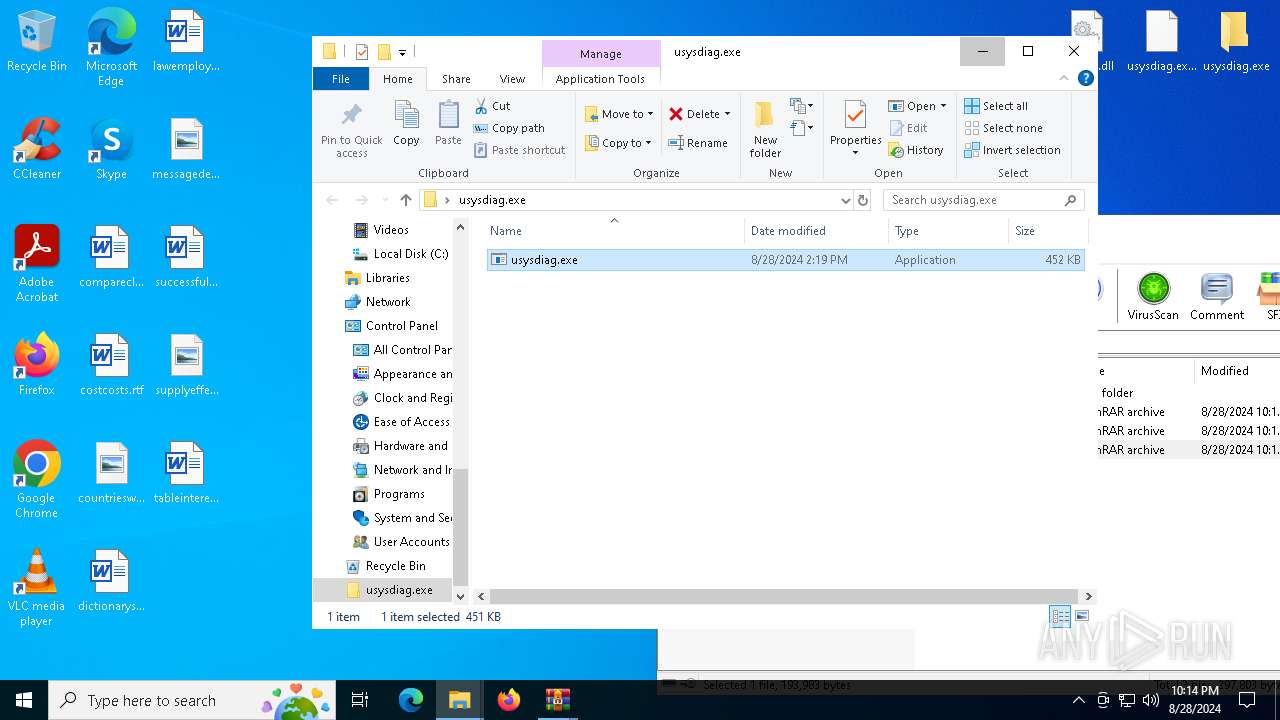Click Select all in ribbon
1280x720 pixels.
click(996, 106)
